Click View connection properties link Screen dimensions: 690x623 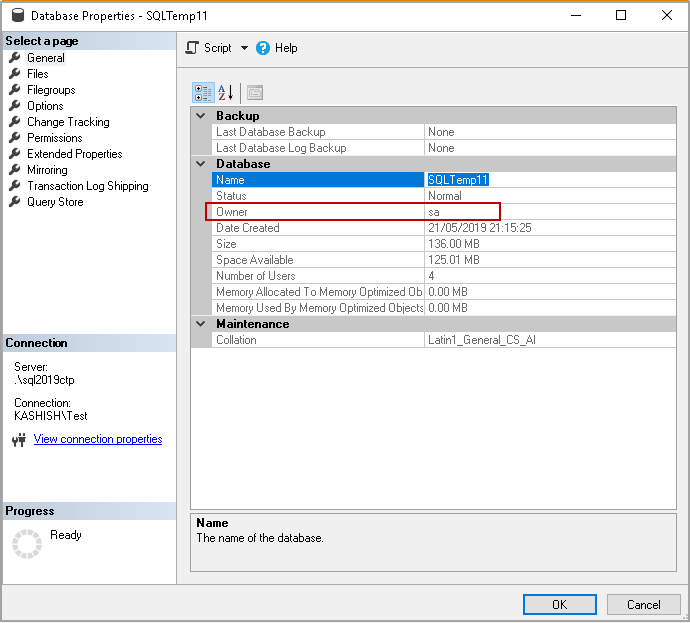point(98,439)
